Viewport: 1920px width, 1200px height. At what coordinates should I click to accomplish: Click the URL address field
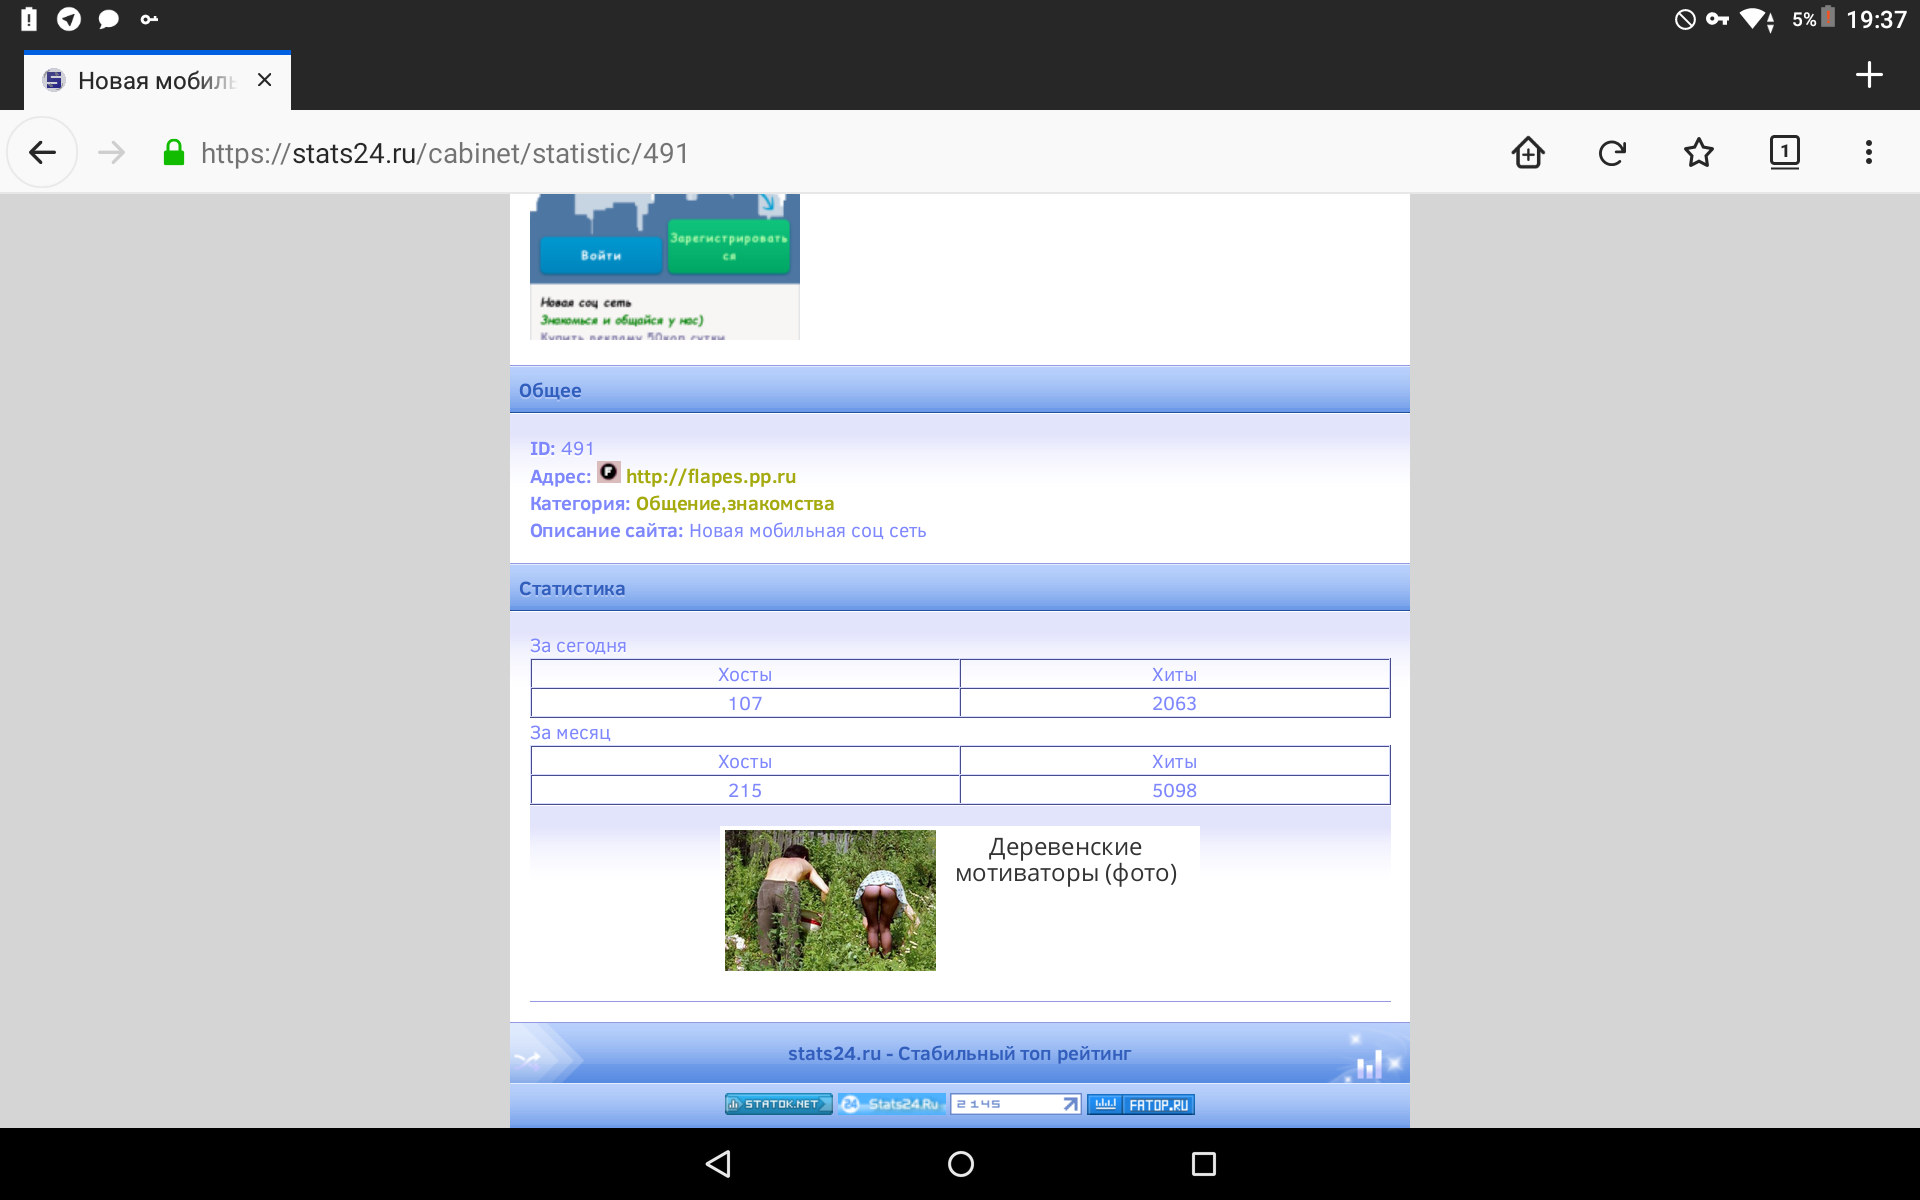700,153
